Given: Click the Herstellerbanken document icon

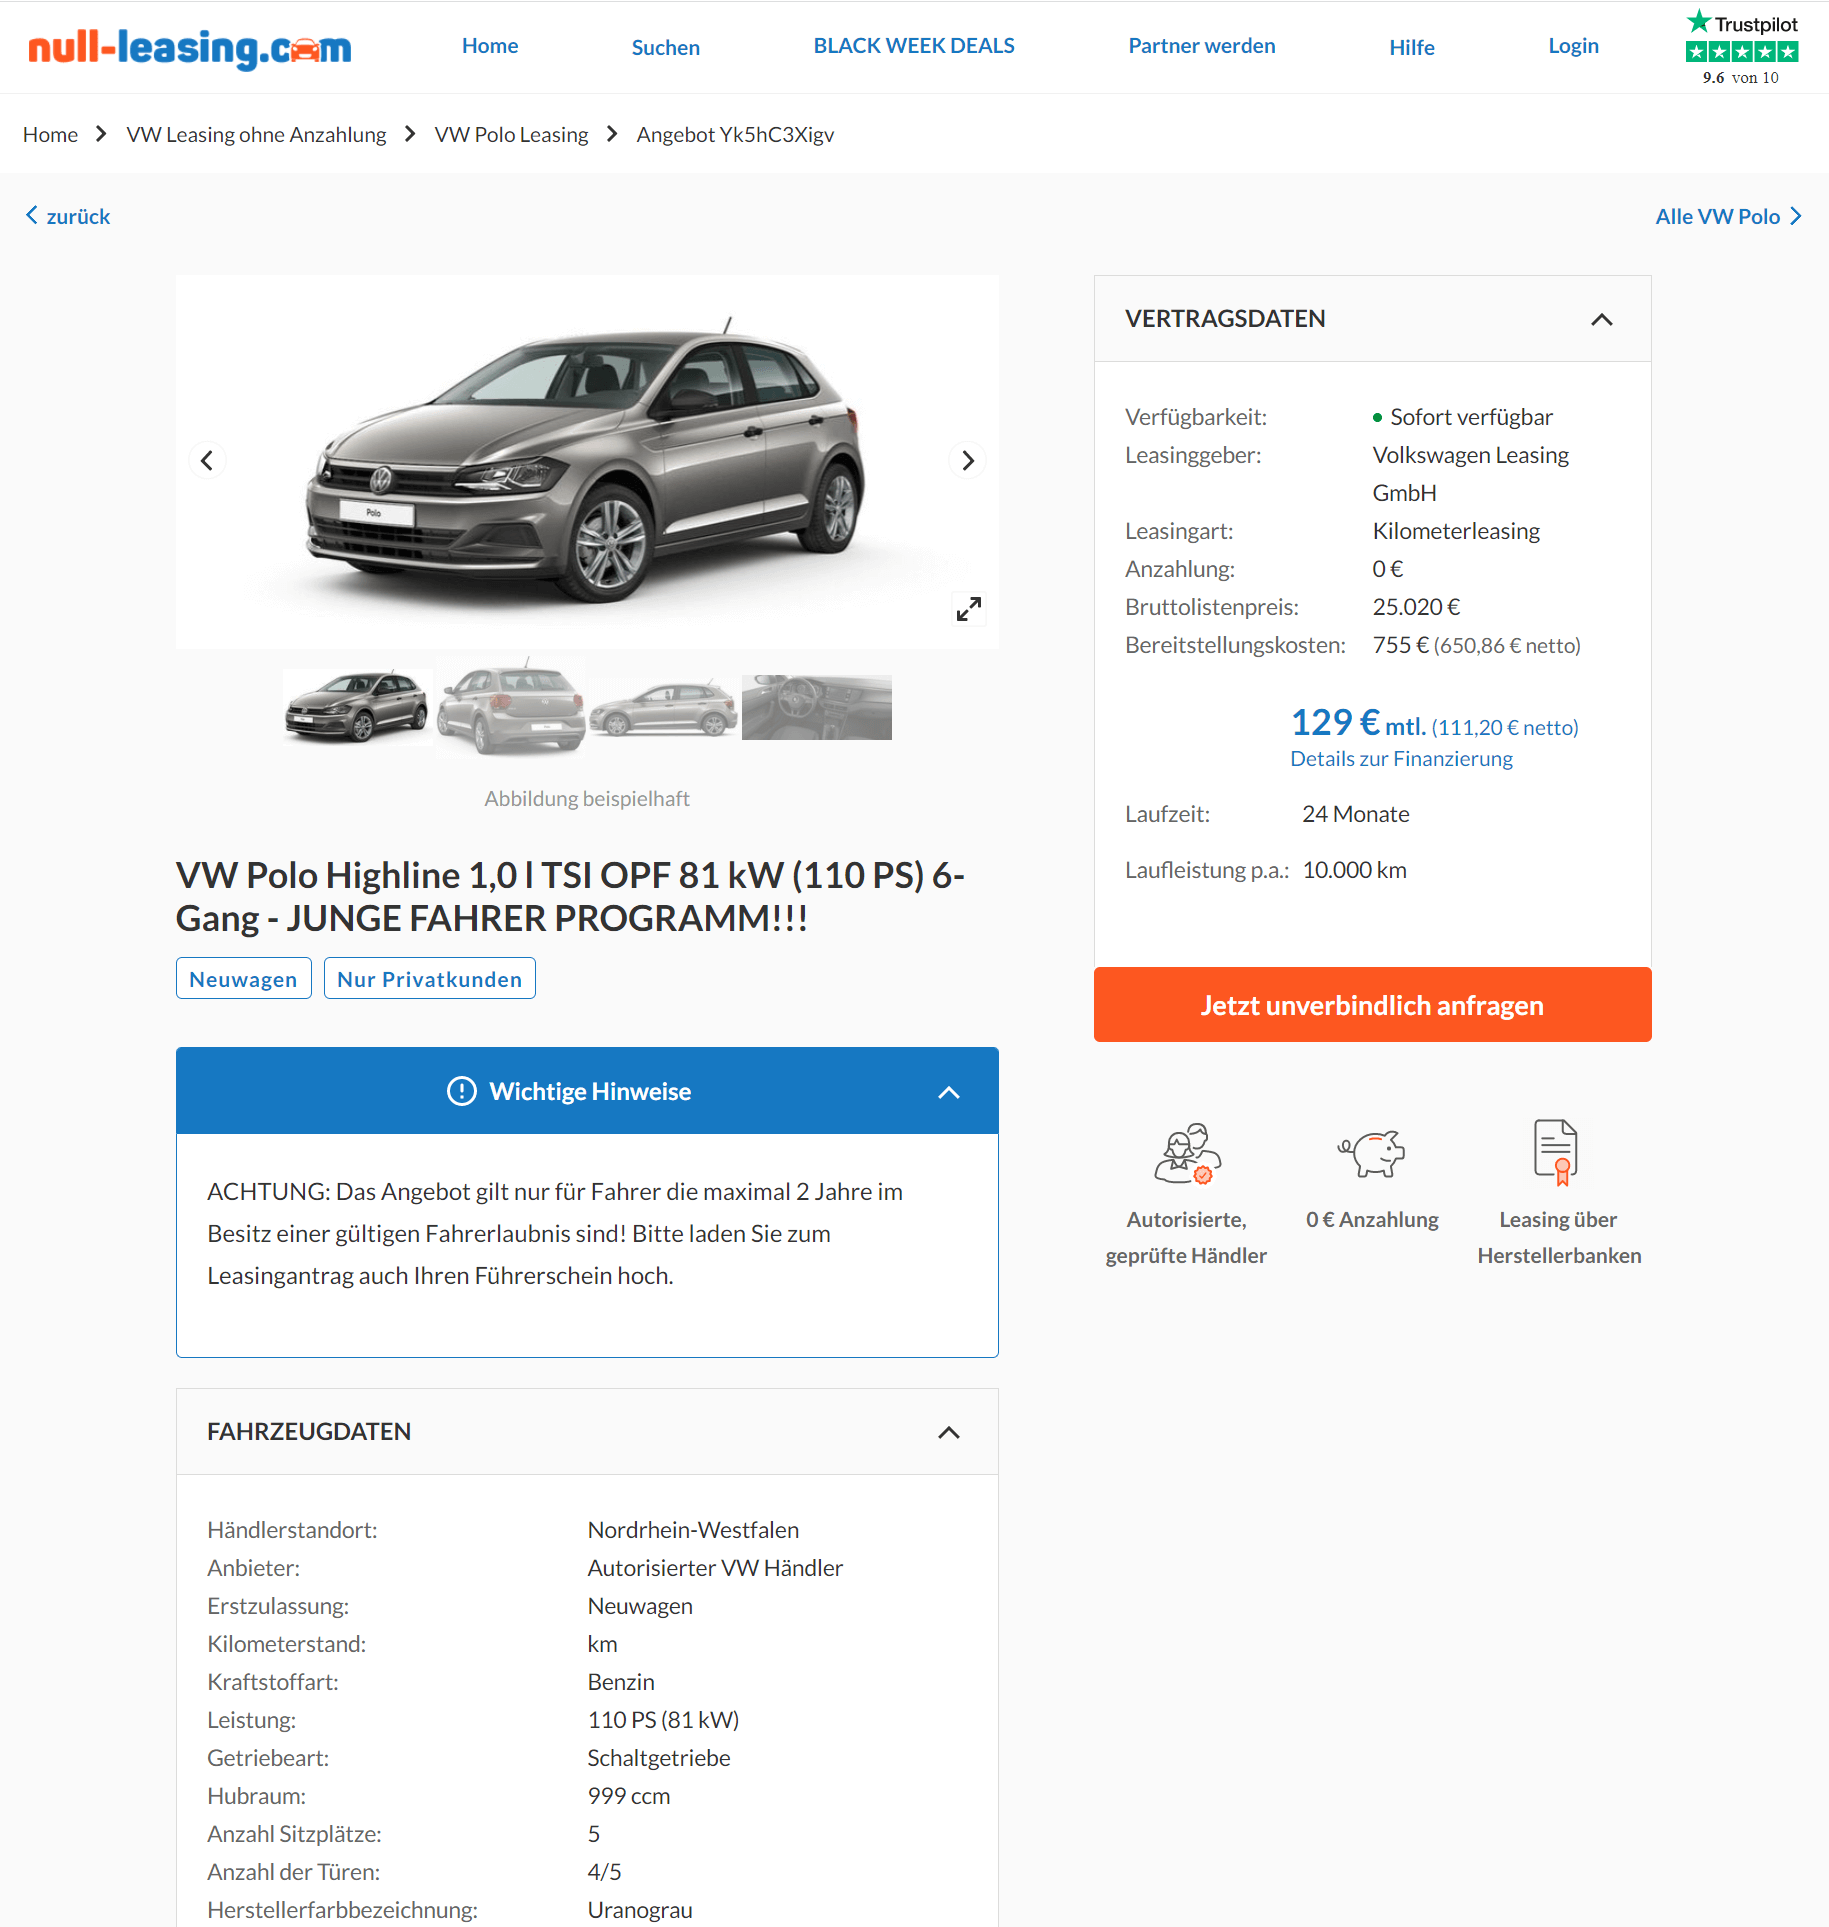Looking at the screenshot, I should click(1556, 1152).
